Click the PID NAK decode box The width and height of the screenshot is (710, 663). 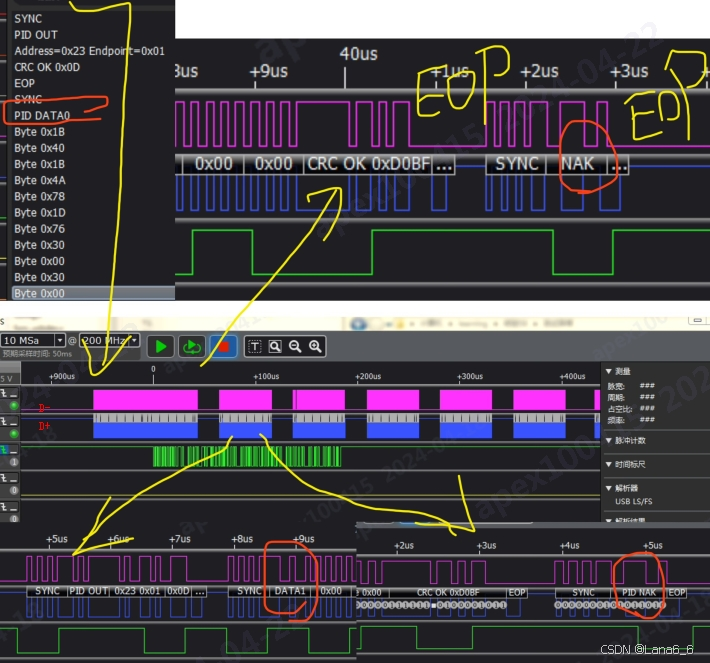click(x=638, y=592)
